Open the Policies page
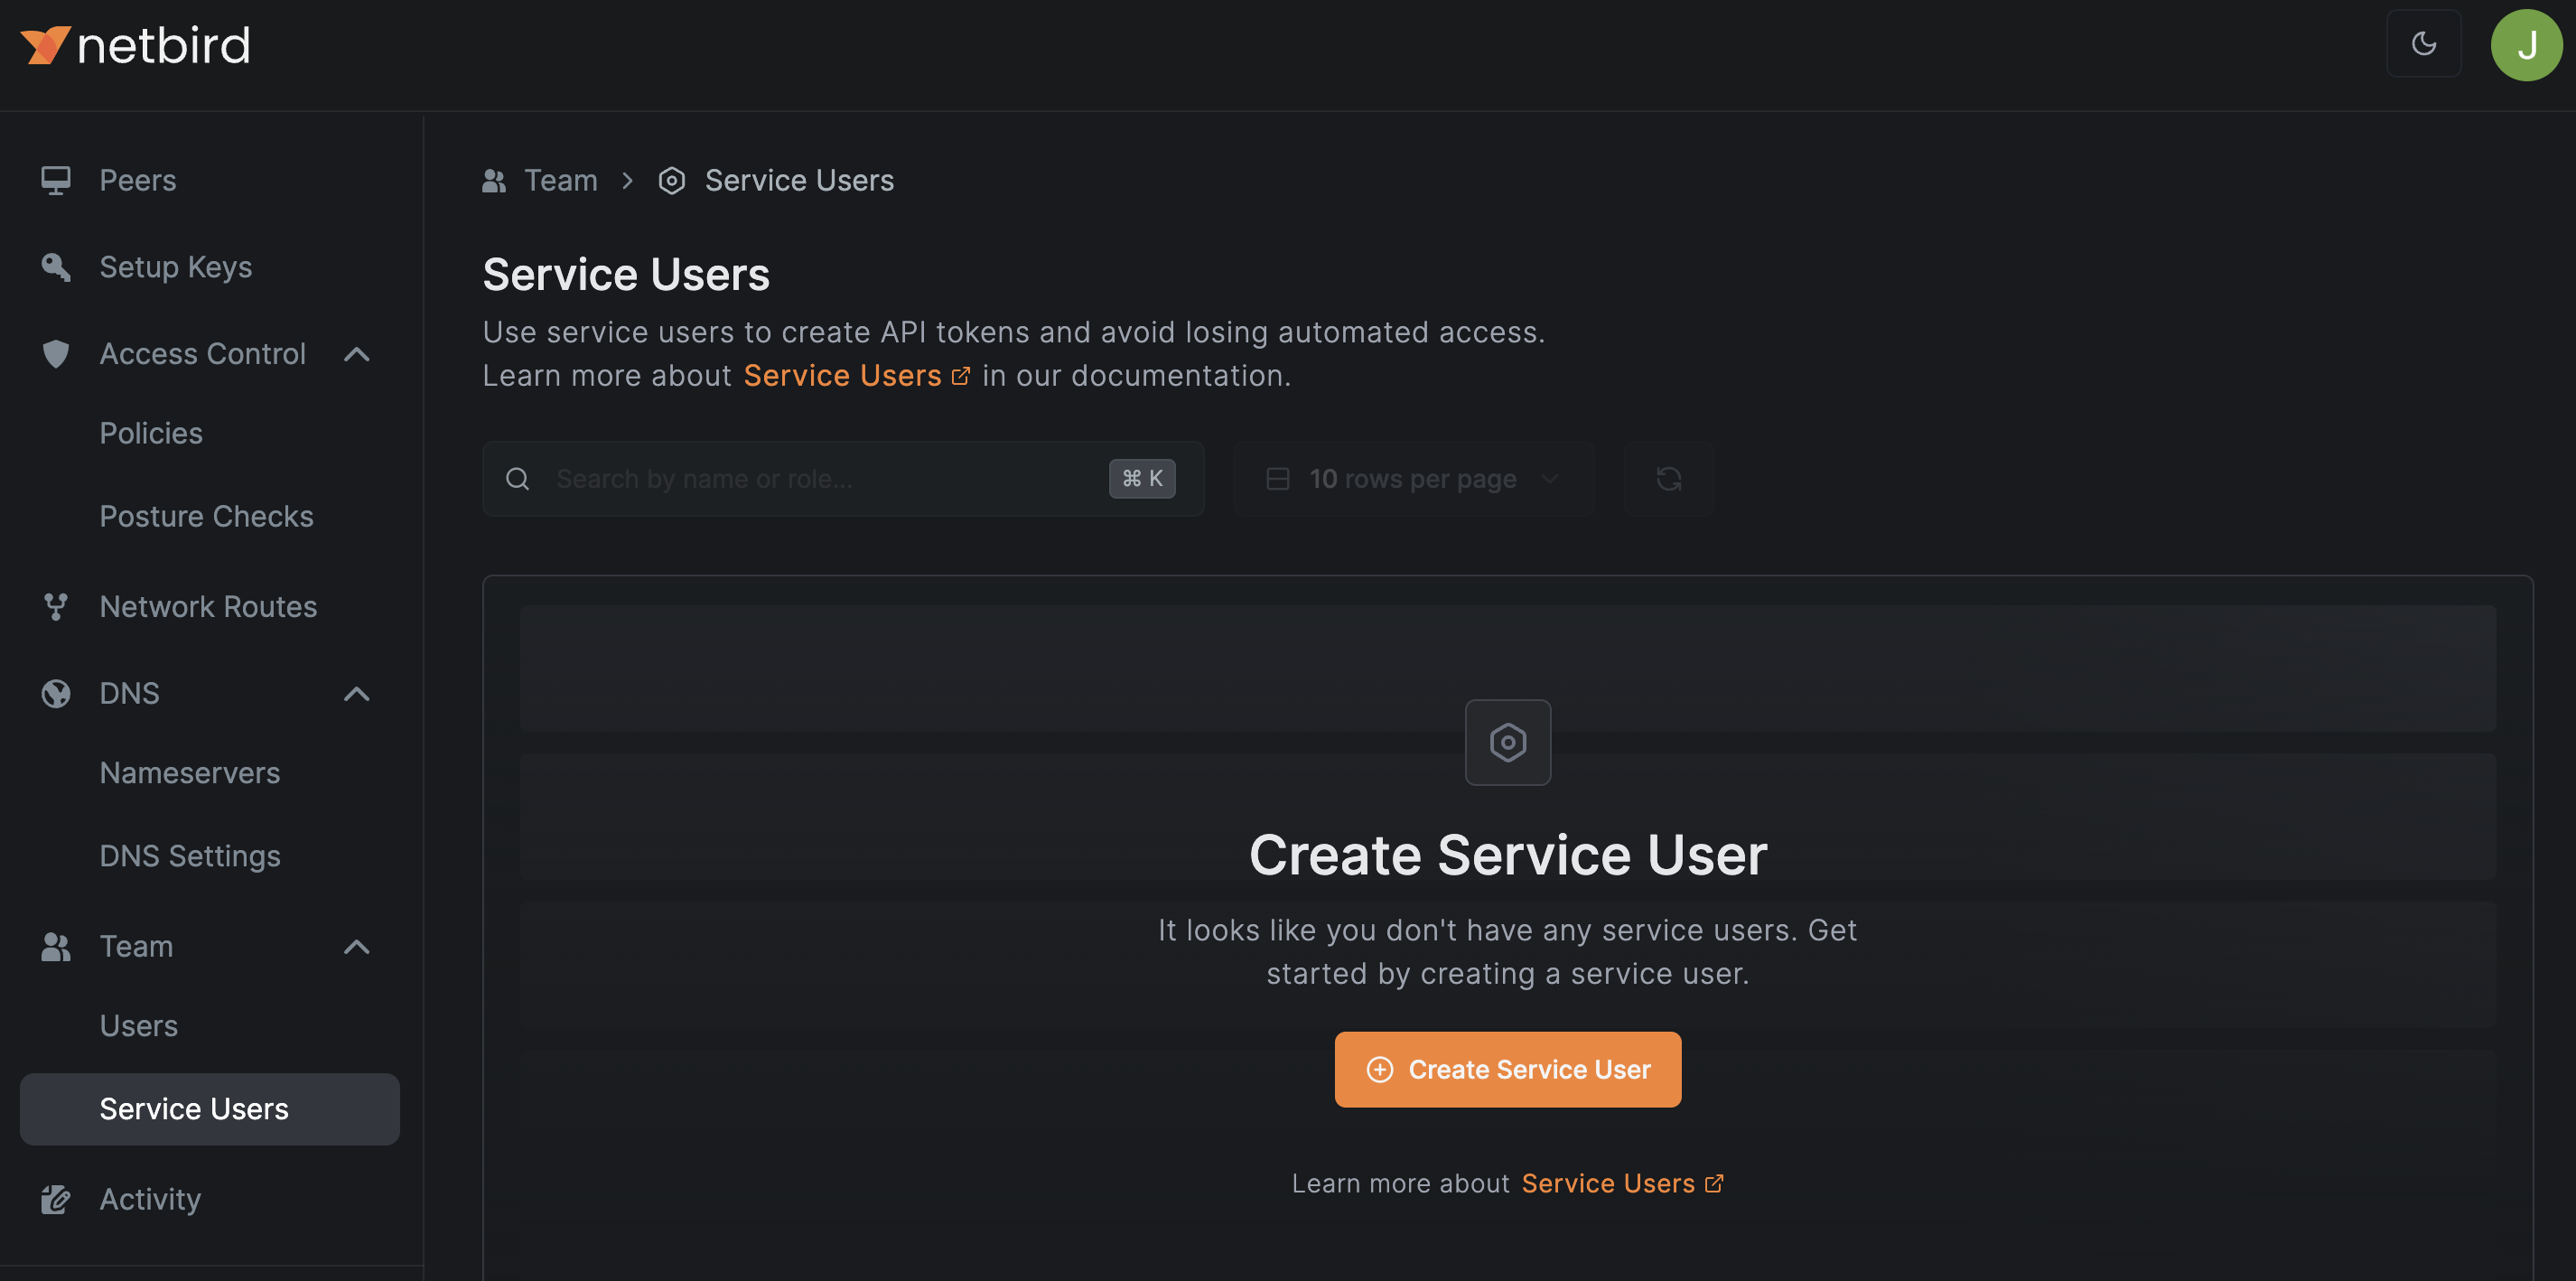Viewport: 2576px width, 1281px height. tap(151, 432)
